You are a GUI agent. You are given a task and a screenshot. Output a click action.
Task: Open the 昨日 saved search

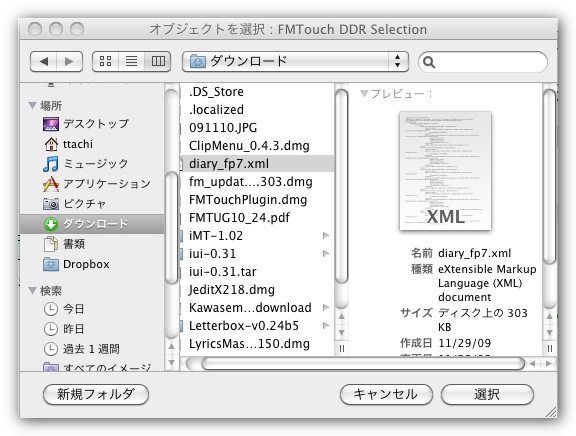pyautogui.click(x=73, y=329)
